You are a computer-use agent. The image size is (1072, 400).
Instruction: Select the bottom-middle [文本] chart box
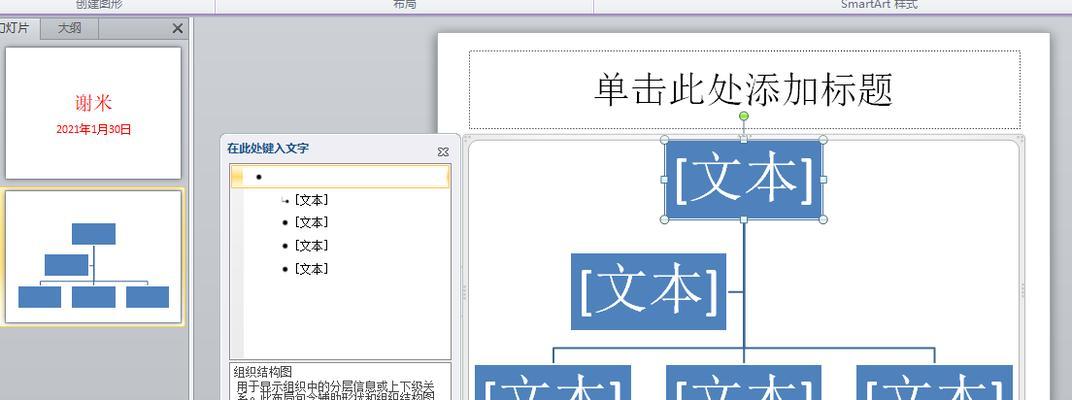(743, 382)
